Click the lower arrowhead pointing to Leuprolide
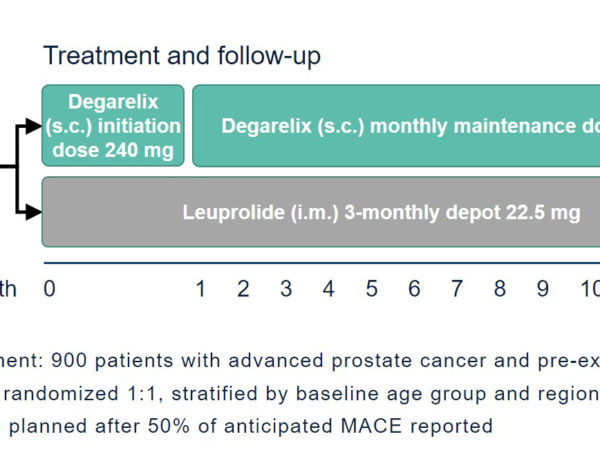The width and height of the screenshot is (600, 450). [x=33, y=212]
